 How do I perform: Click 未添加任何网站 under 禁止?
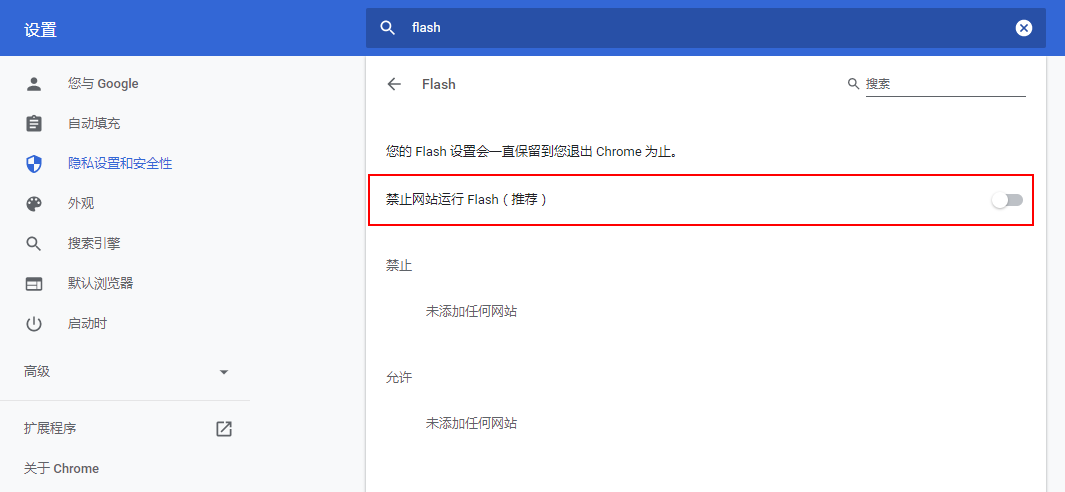pos(471,311)
